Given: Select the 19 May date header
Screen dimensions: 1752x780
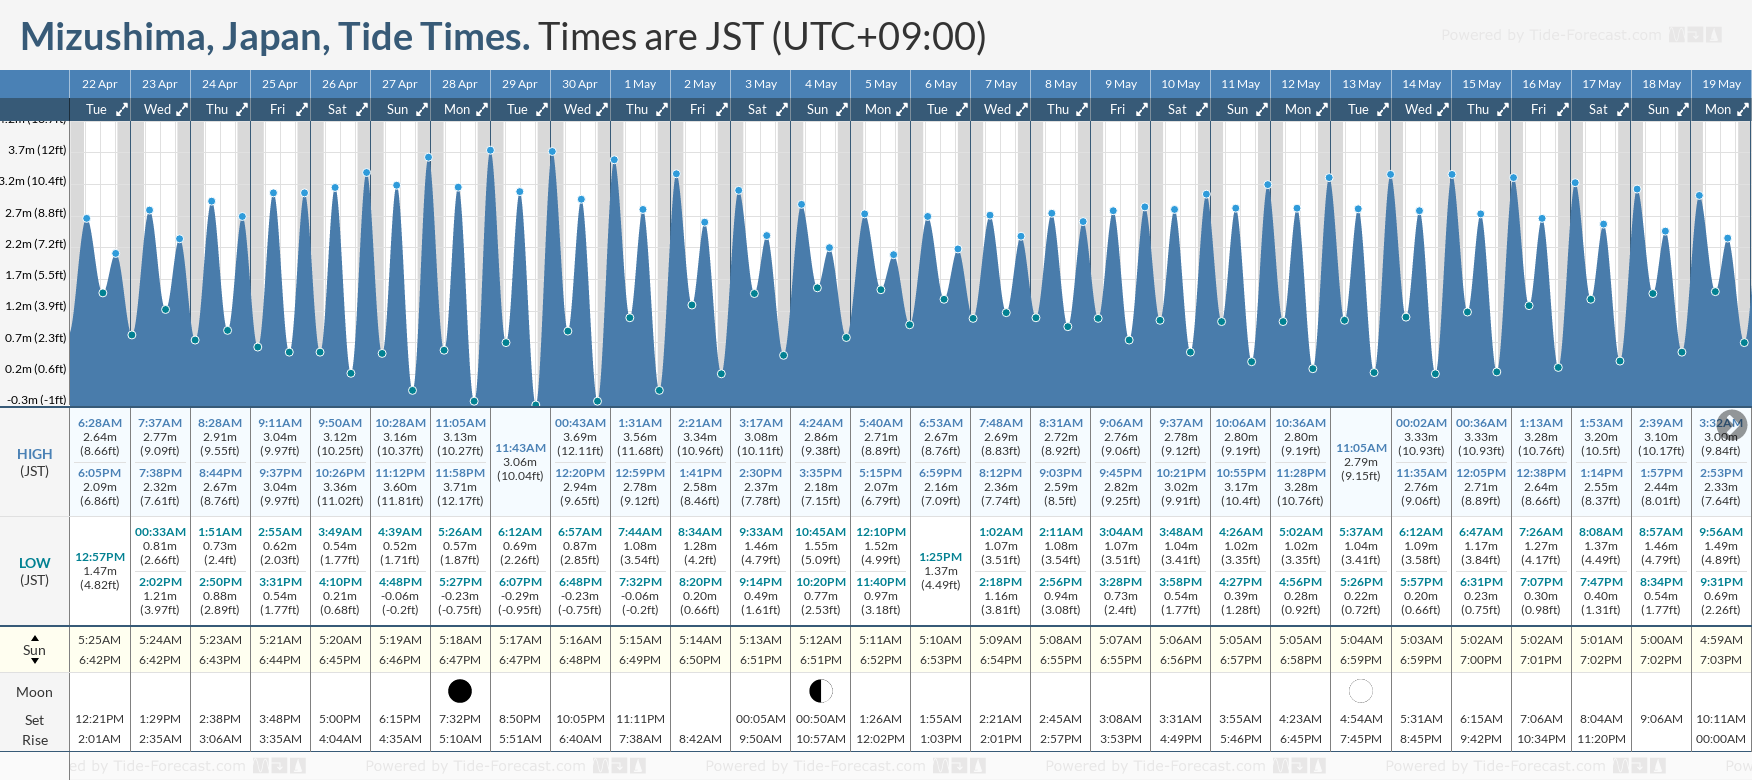Looking at the screenshot, I should (x=1721, y=84).
